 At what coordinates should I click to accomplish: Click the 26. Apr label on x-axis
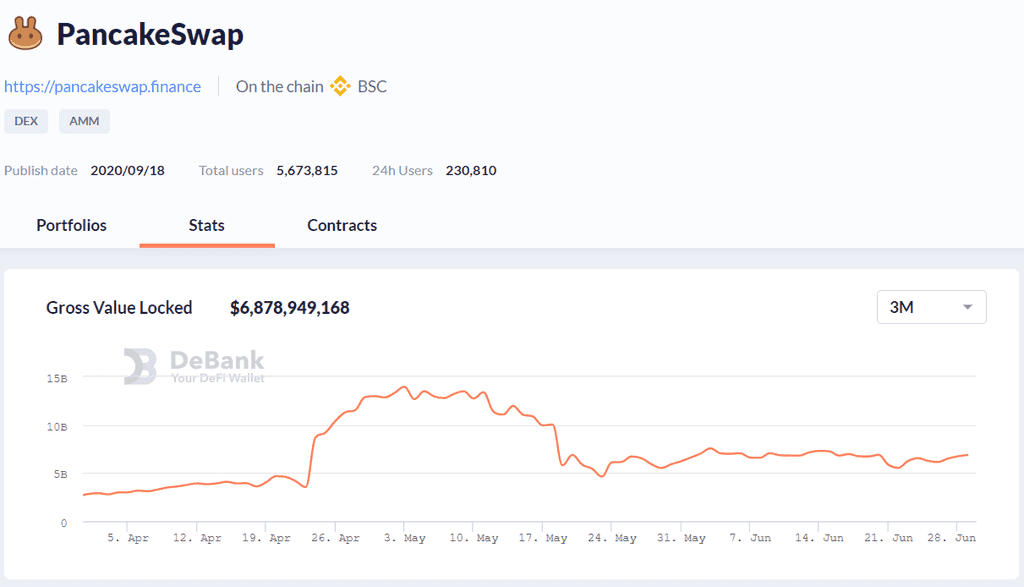coord(336,538)
